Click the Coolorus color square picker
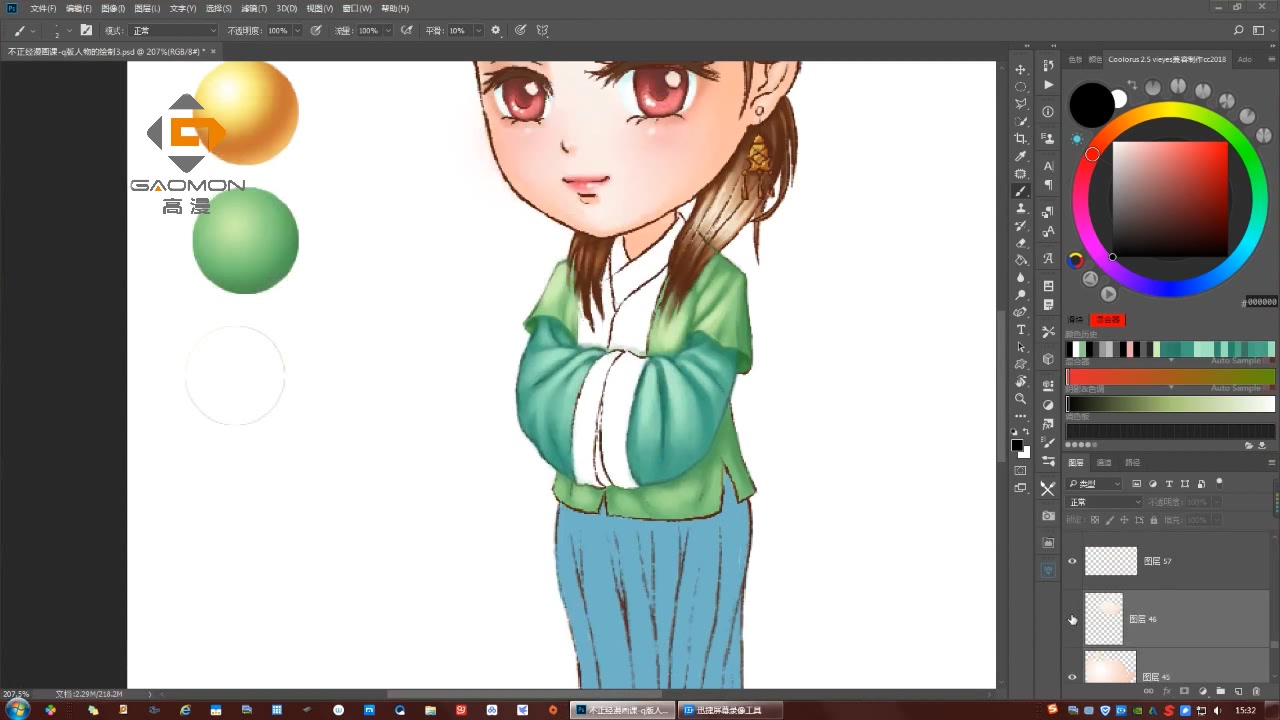The height and width of the screenshot is (720, 1280). coord(1169,199)
